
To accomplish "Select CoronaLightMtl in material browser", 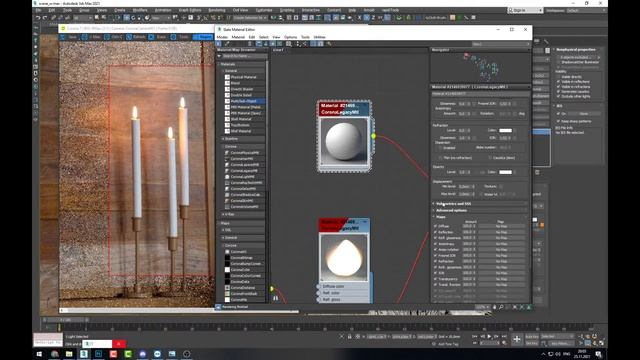I will click(244, 177).
